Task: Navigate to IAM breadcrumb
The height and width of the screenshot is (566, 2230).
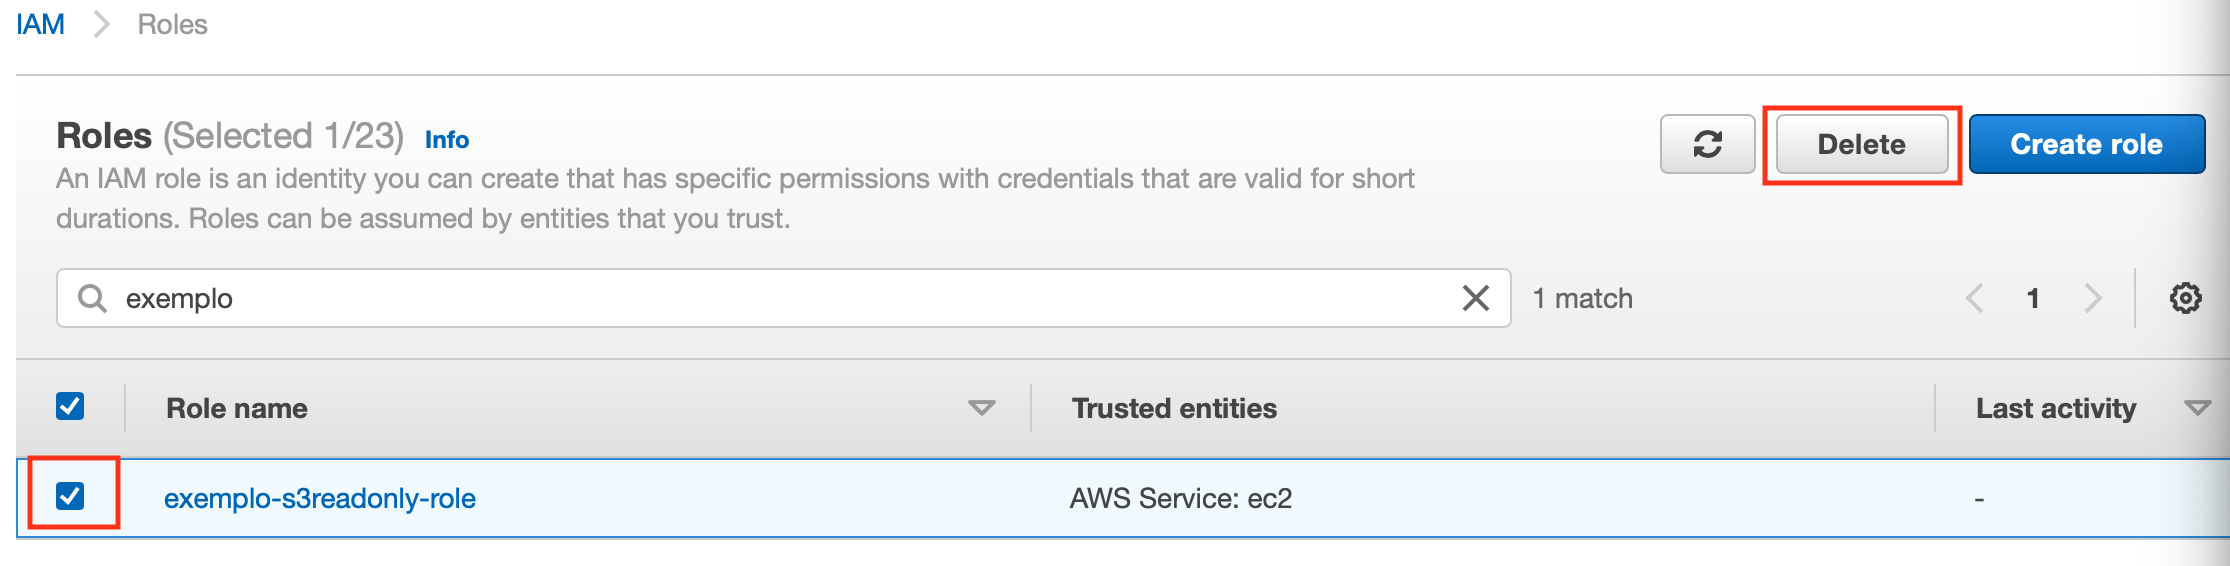Action: coord(40,24)
